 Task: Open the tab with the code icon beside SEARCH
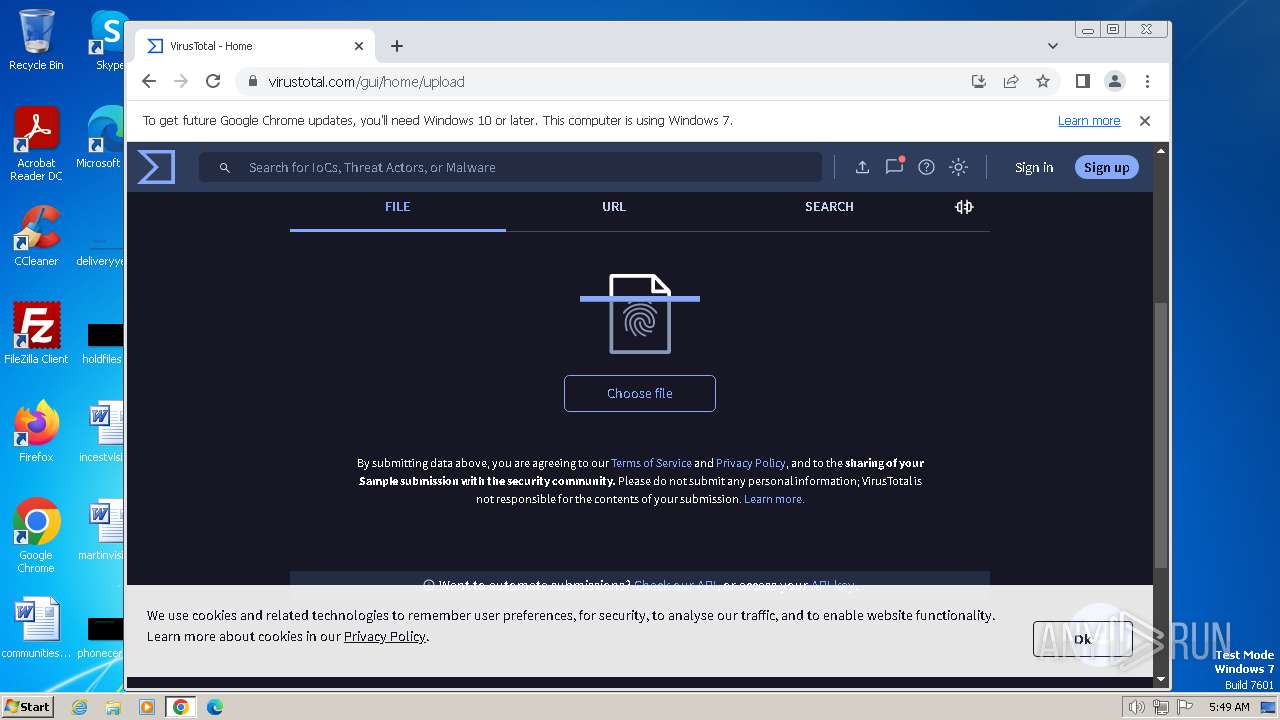pyautogui.click(x=964, y=207)
